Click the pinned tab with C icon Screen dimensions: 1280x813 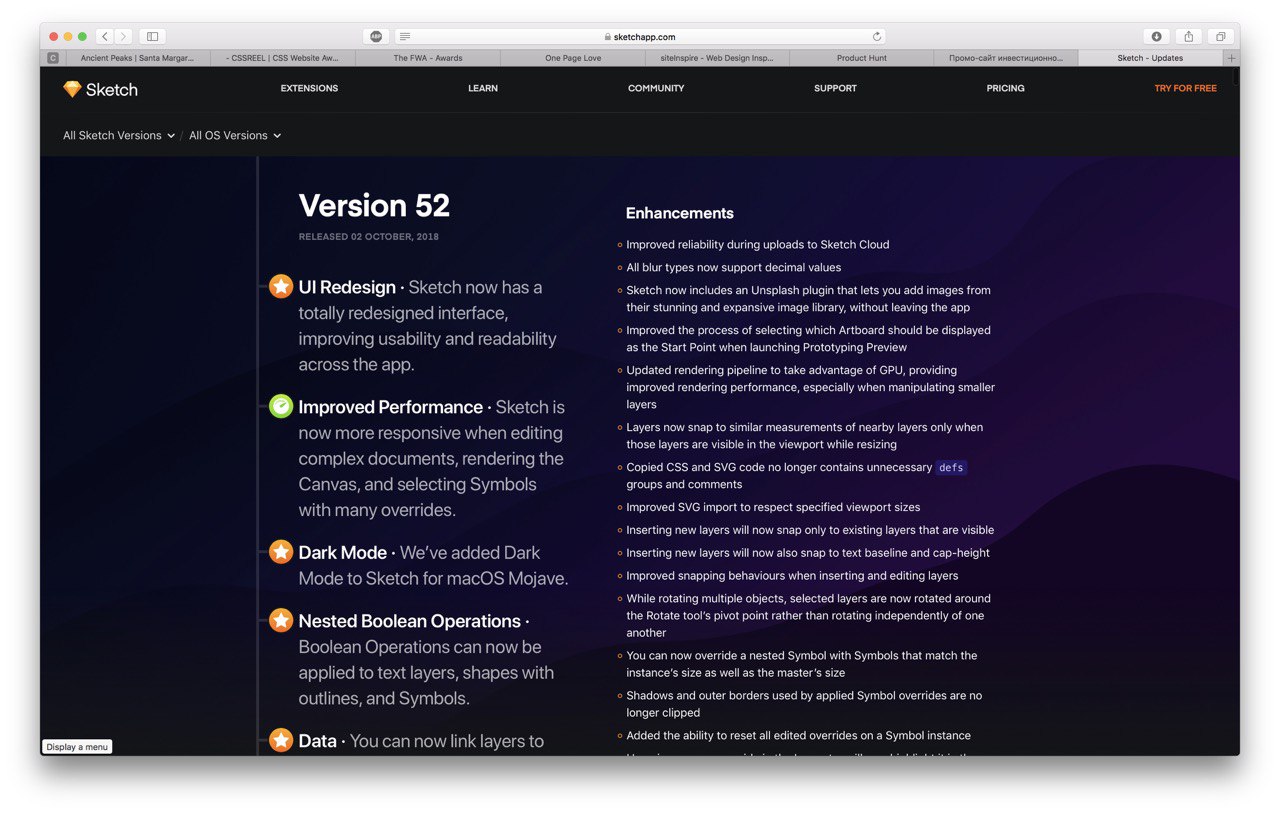pos(52,58)
